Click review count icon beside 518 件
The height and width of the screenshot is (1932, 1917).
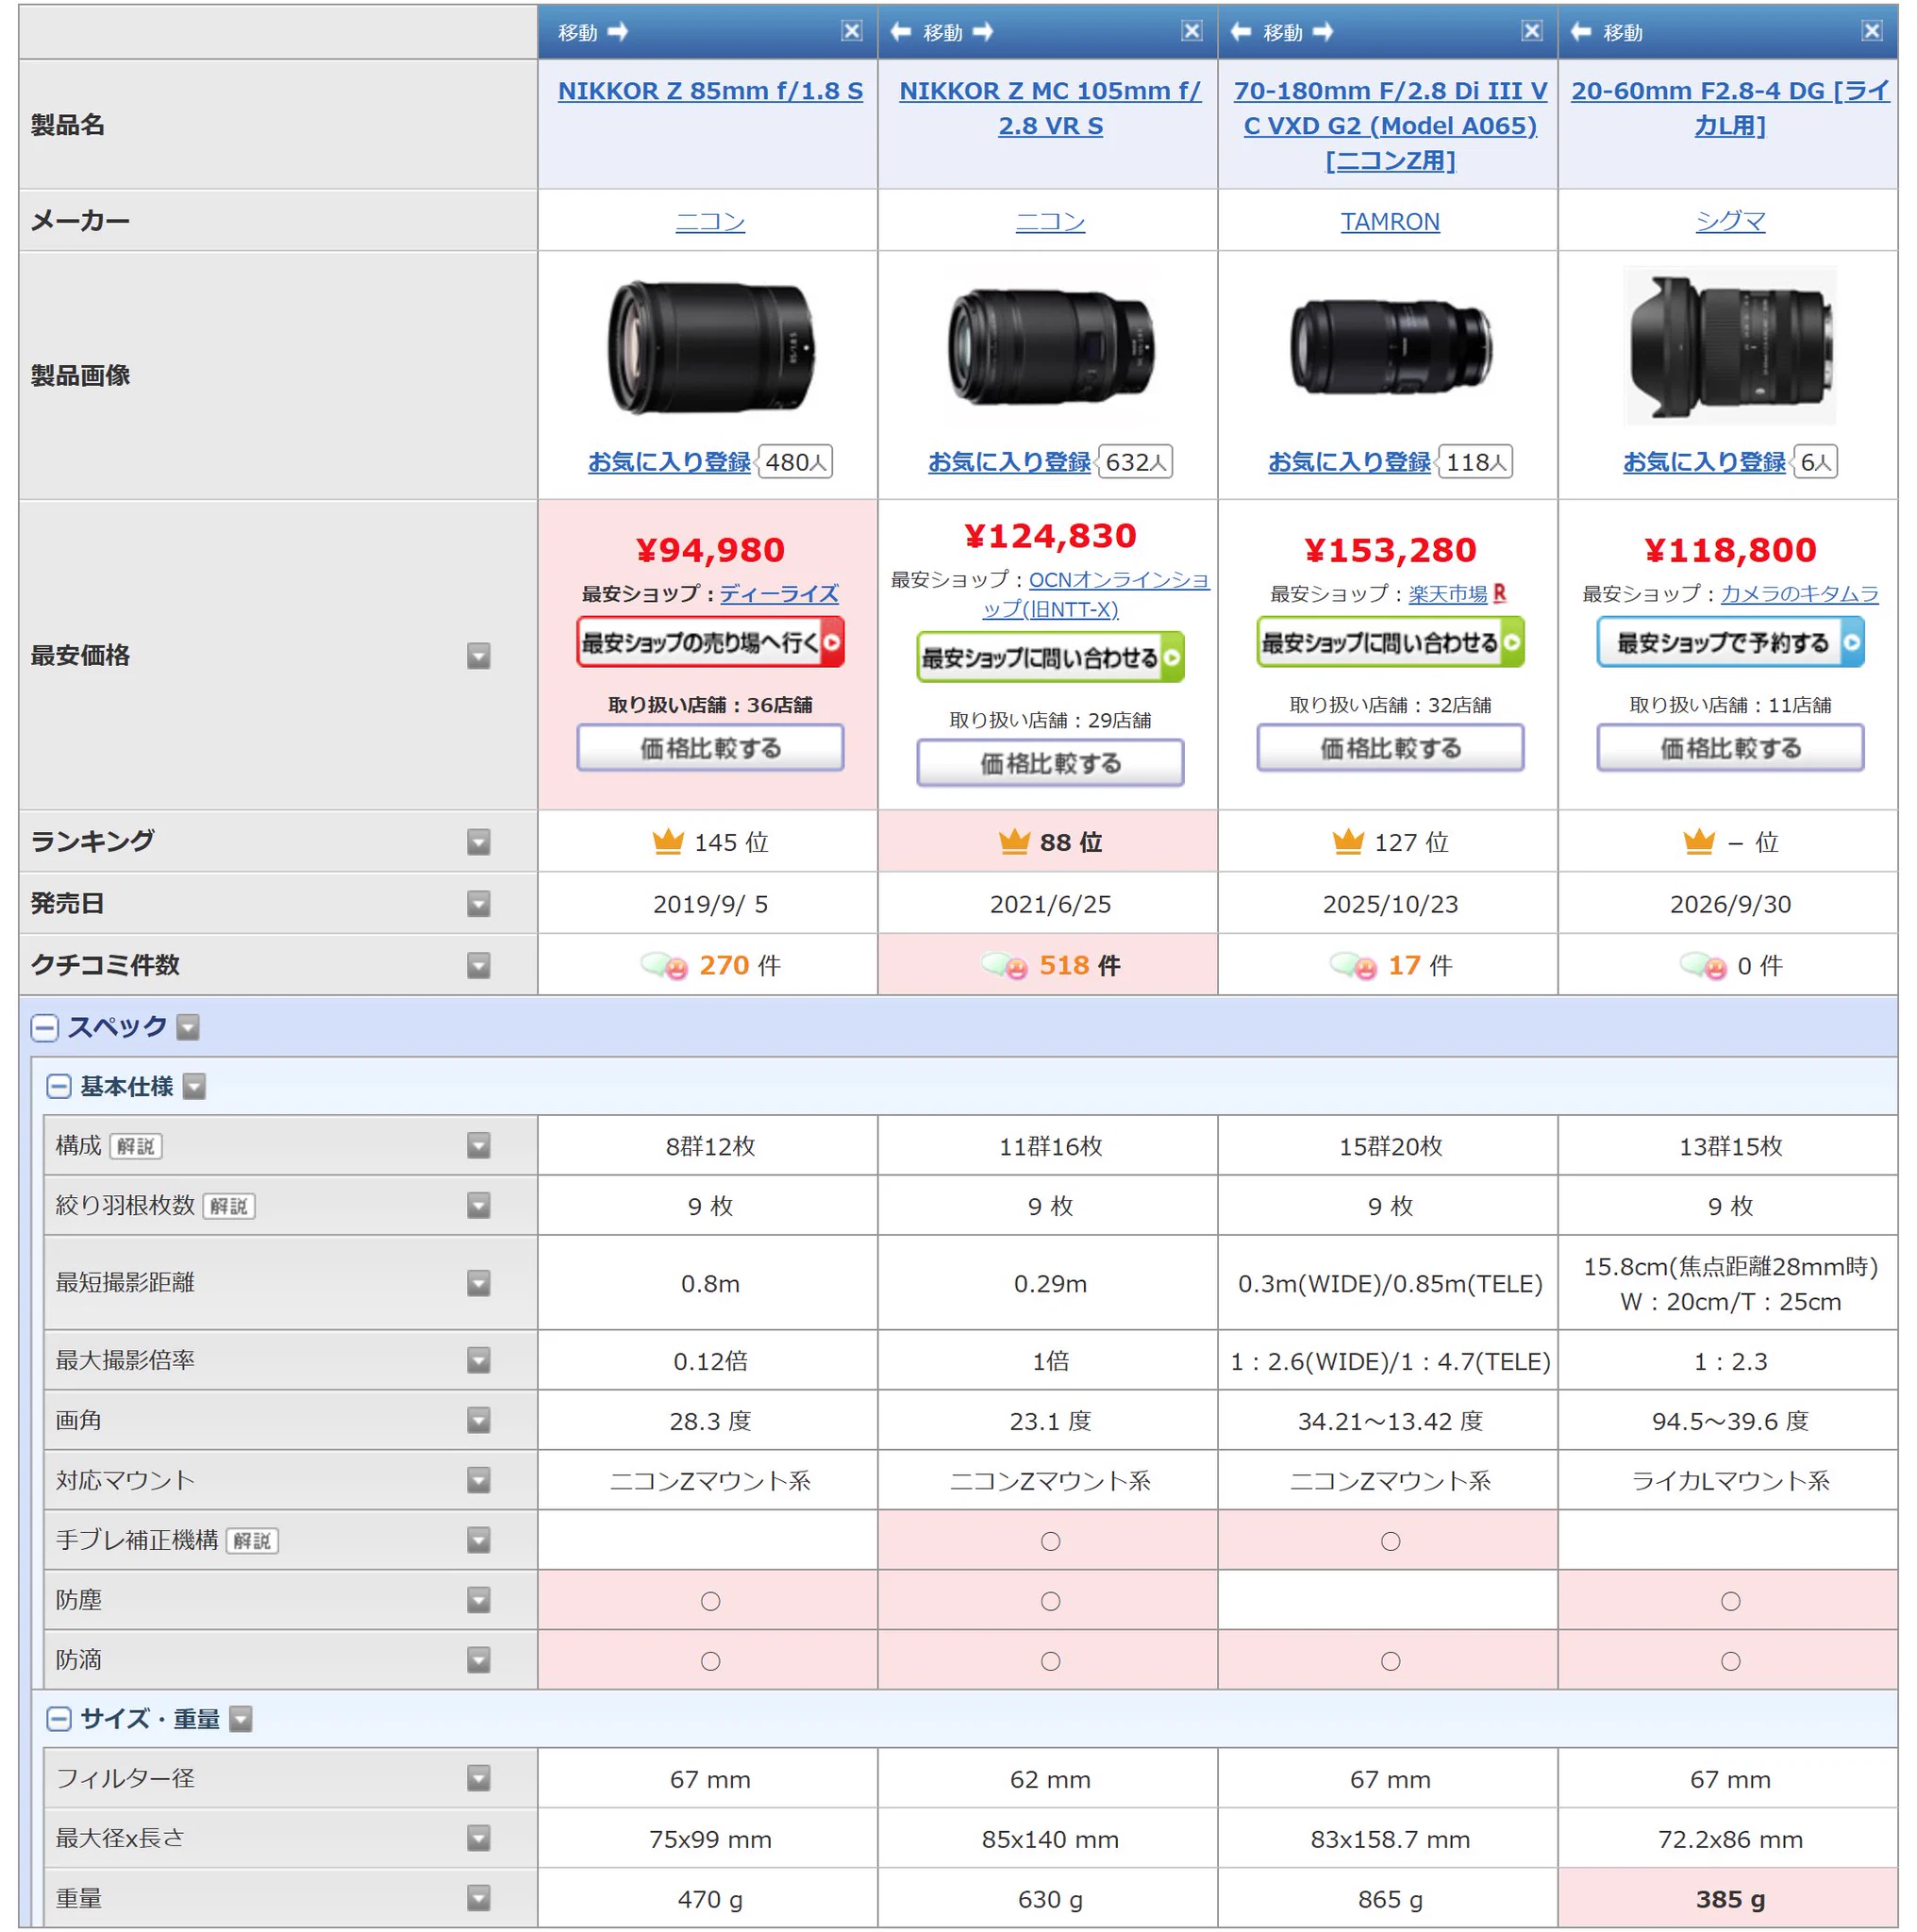click(1004, 965)
